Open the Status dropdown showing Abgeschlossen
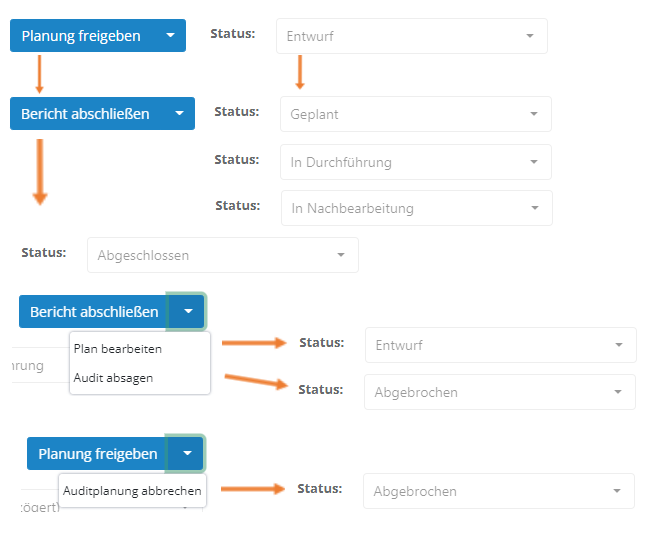The height and width of the screenshot is (540, 659). [x=222, y=255]
